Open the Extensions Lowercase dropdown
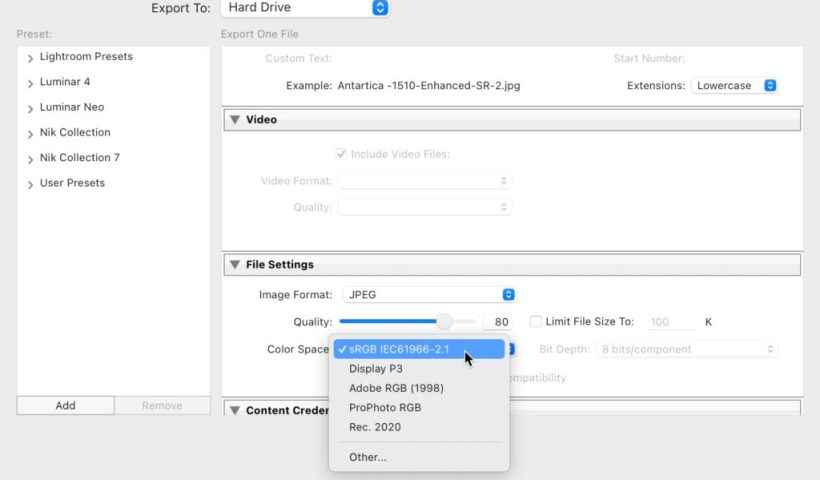Screen dimensions: 820x480 [x=734, y=86]
